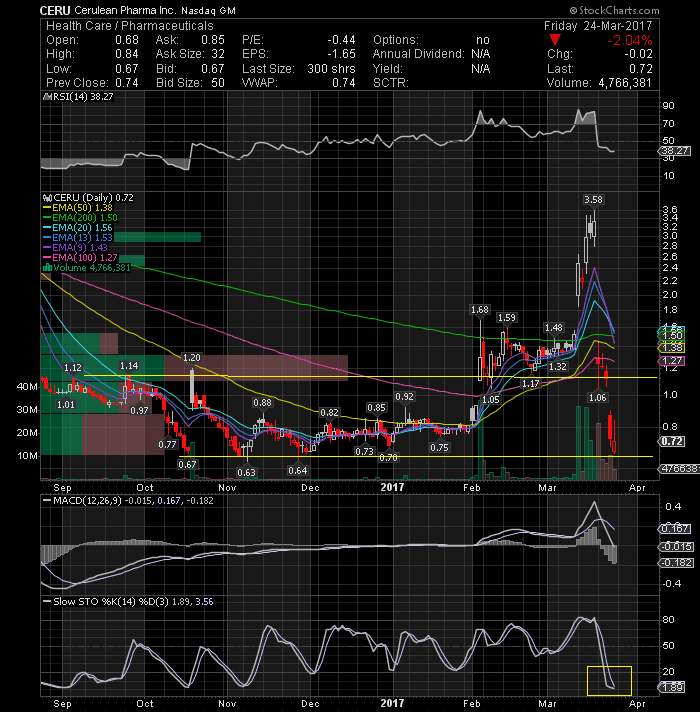Click the 1.89 stochastic value tag

coord(671,687)
